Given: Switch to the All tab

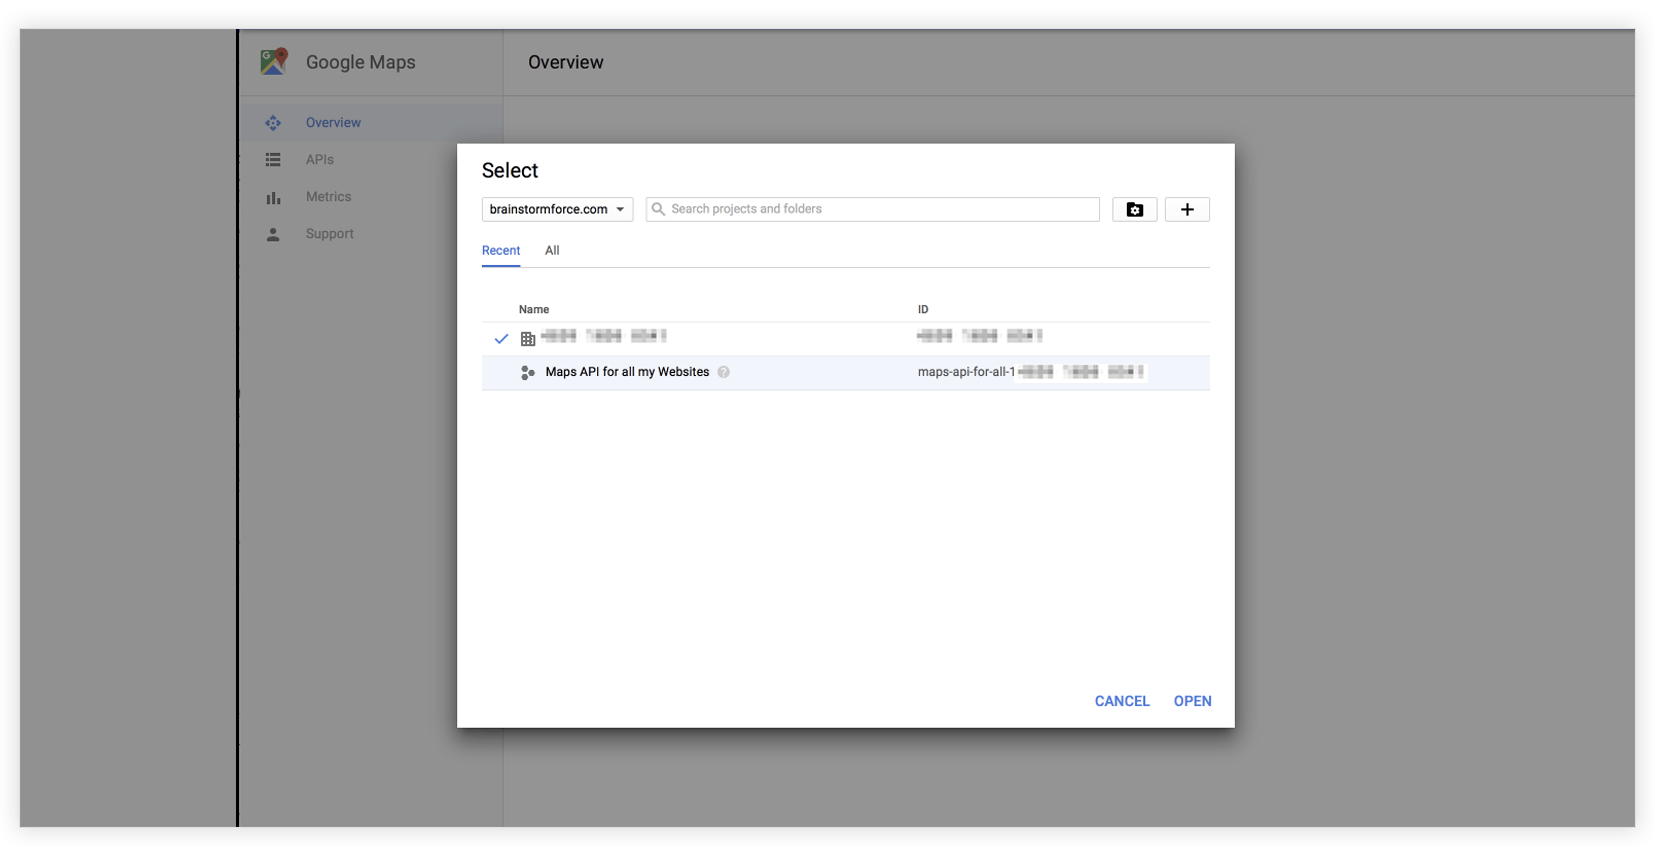Looking at the screenshot, I should click(x=552, y=251).
